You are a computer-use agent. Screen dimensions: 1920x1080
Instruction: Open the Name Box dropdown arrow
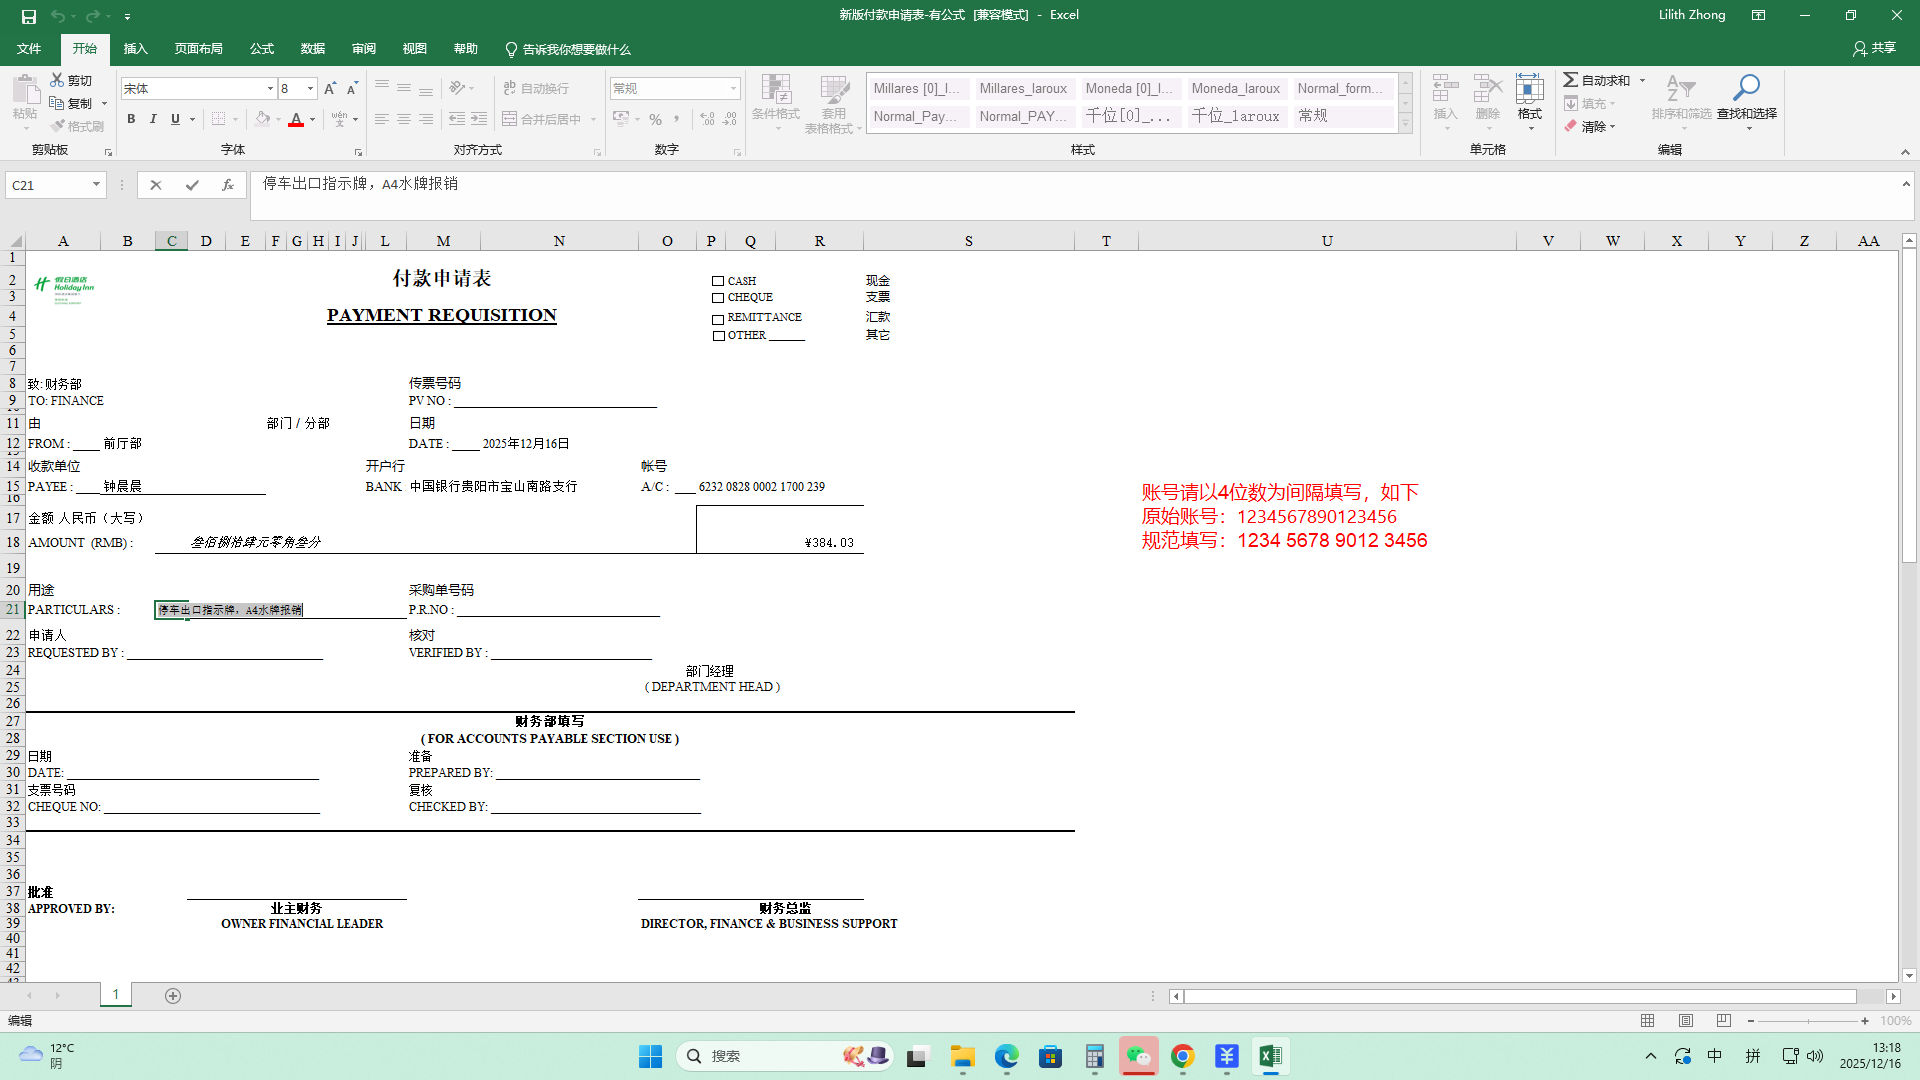tap(96, 185)
